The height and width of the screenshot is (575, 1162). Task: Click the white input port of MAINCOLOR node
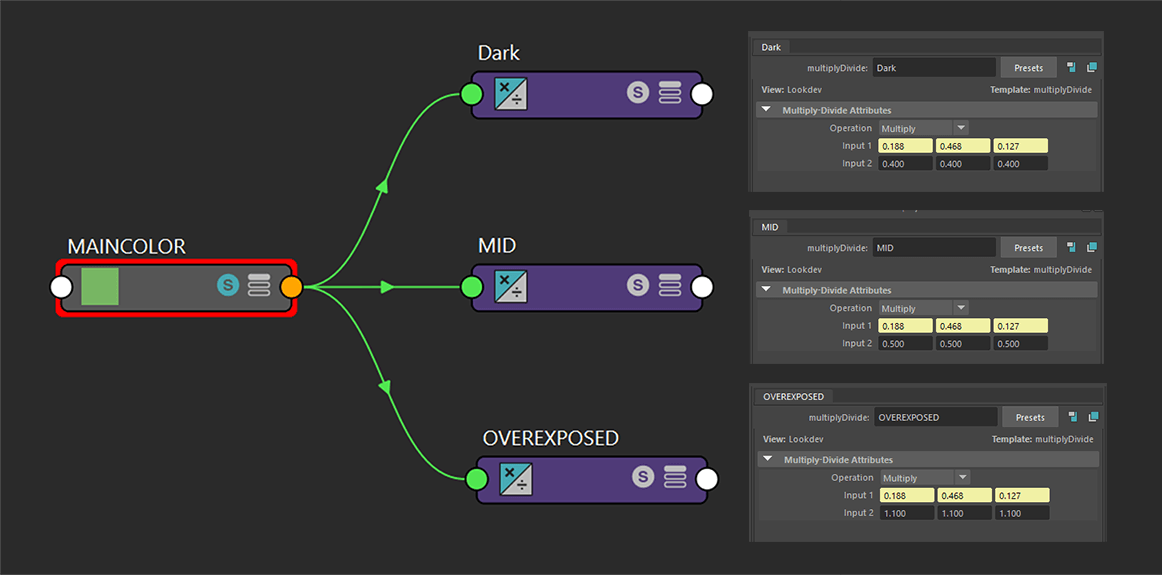(61, 288)
